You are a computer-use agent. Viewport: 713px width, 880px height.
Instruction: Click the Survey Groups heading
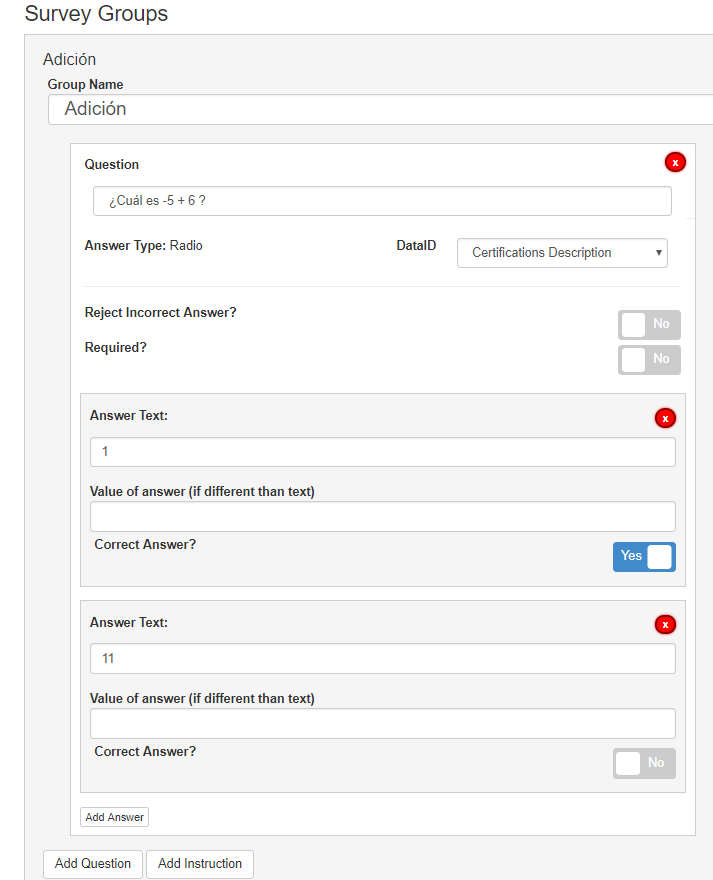96,14
